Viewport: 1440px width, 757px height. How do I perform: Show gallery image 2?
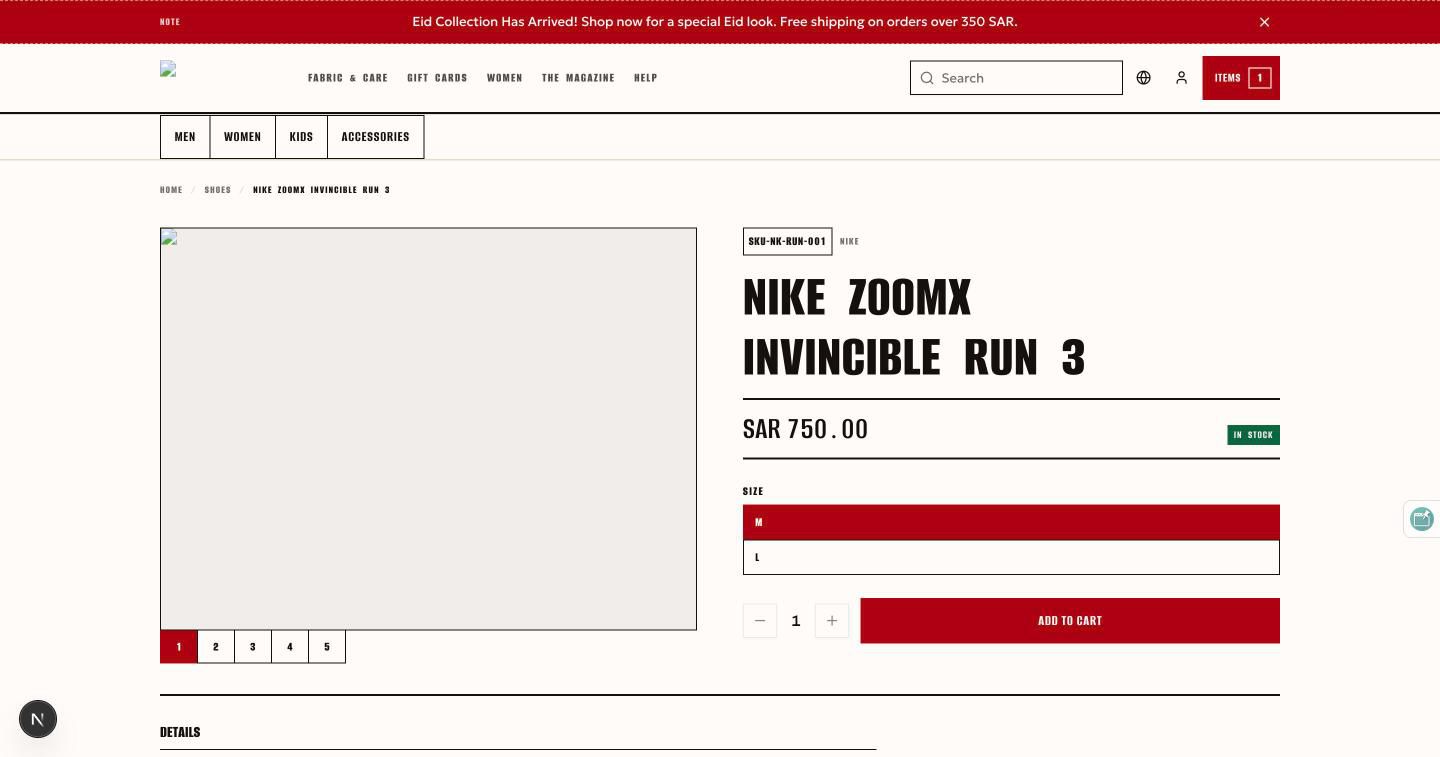[216, 647]
